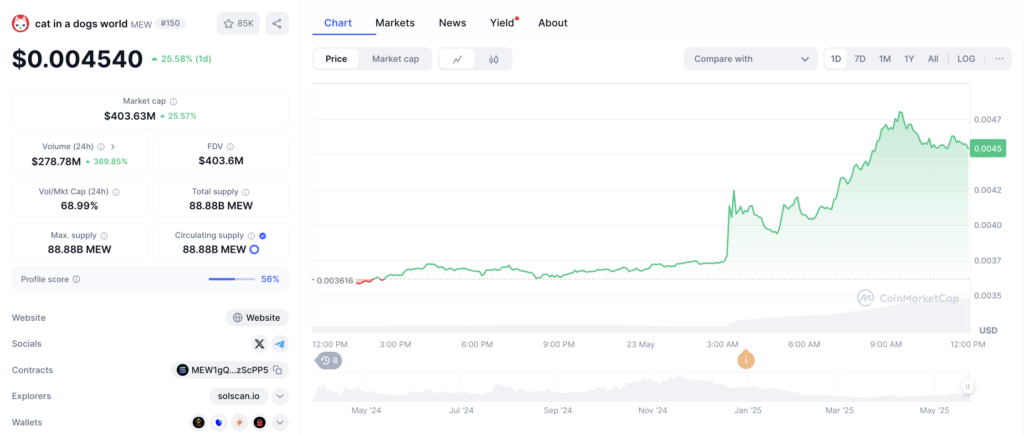Click the 68.99% Vol/Mkt Cap value
The image size is (1024, 435).
[x=78, y=206]
